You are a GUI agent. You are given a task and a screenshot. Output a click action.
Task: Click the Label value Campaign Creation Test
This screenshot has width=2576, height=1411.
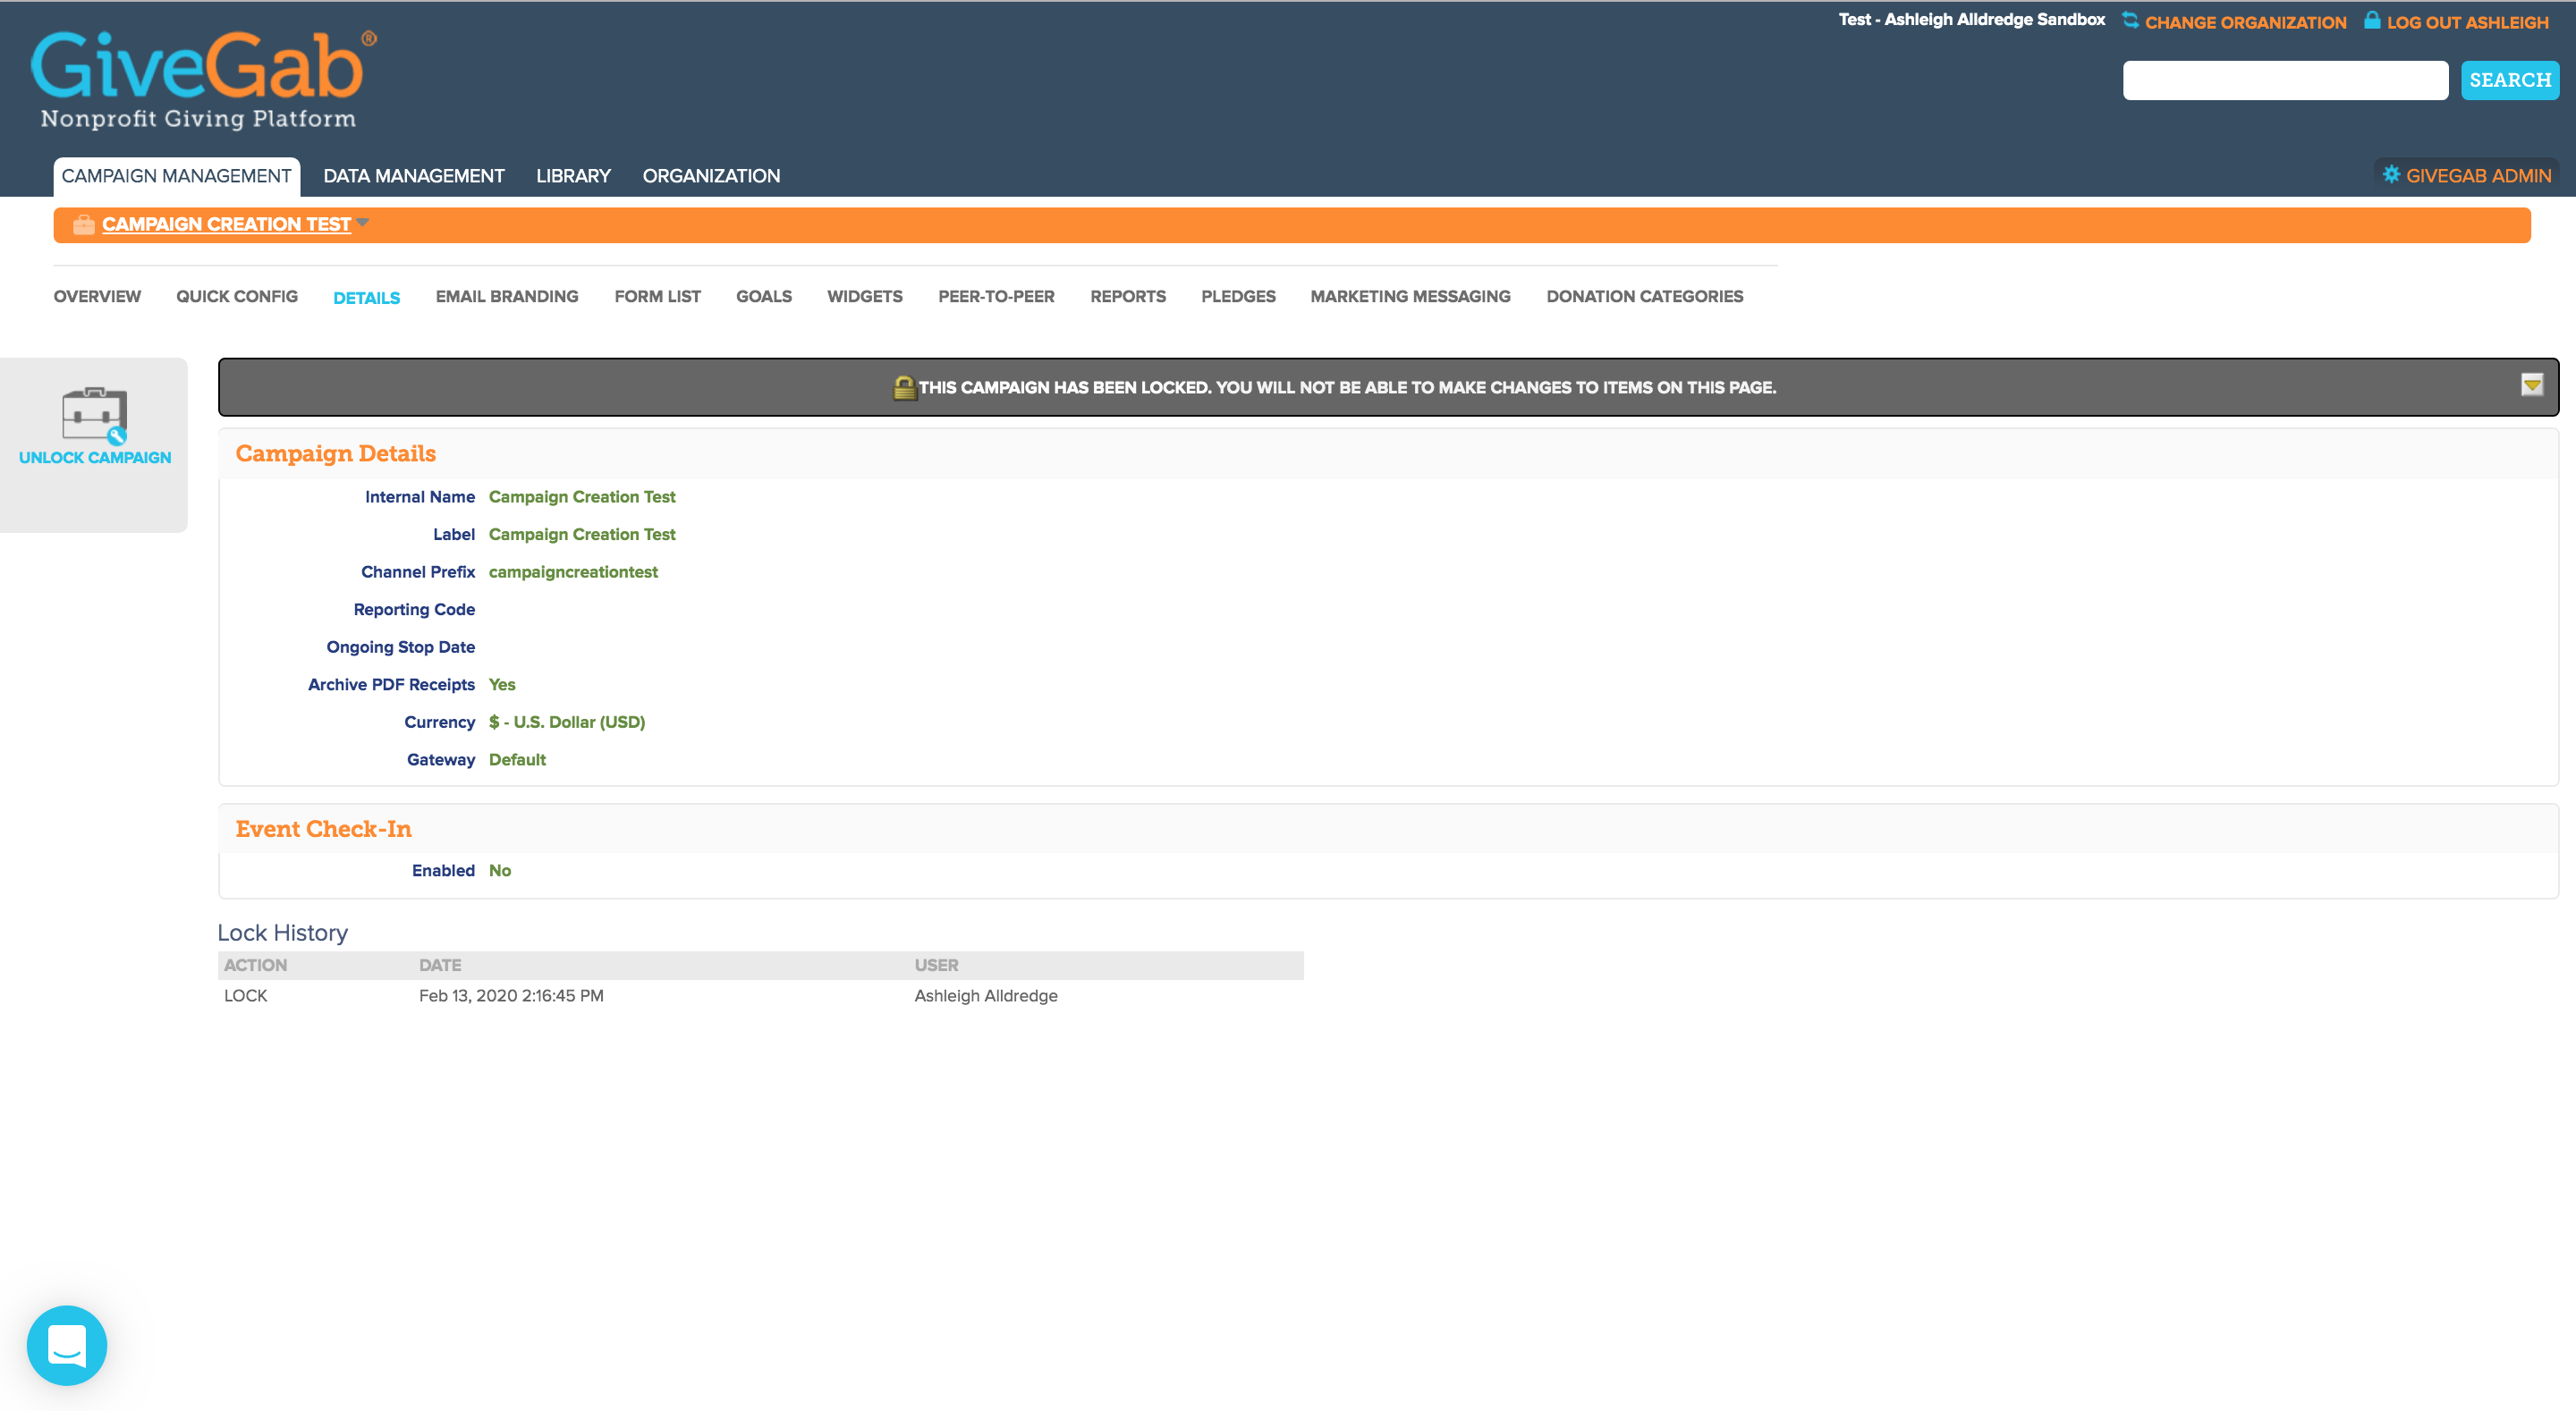(x=582, y=535)
